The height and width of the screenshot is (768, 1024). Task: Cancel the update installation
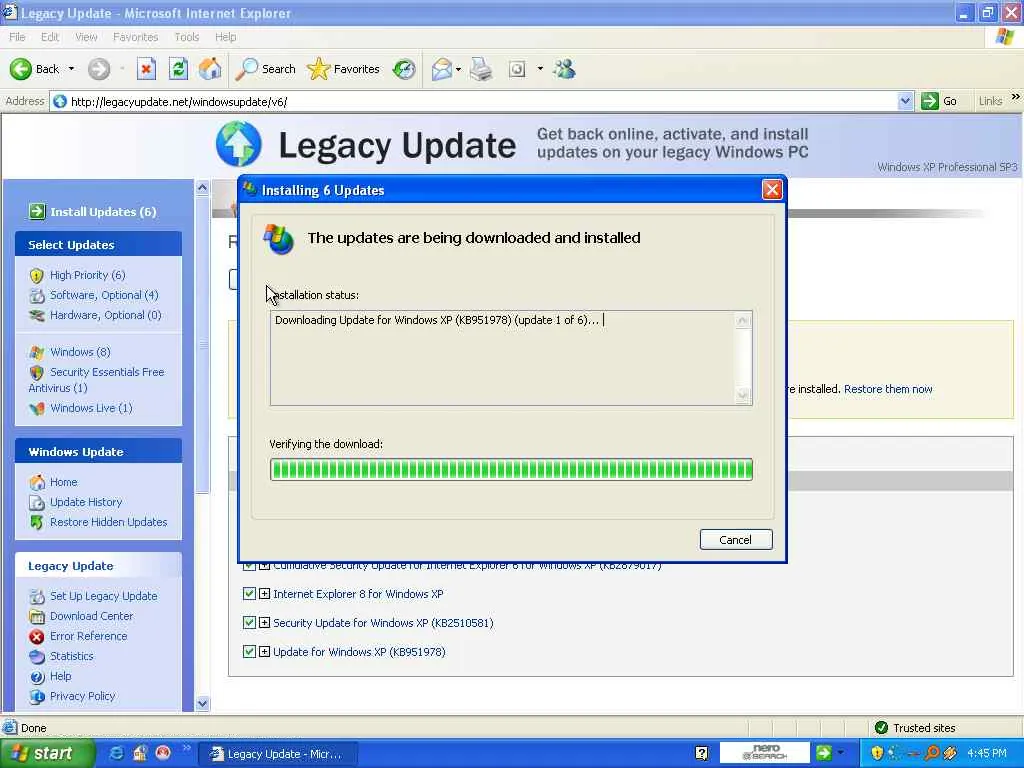736,539
